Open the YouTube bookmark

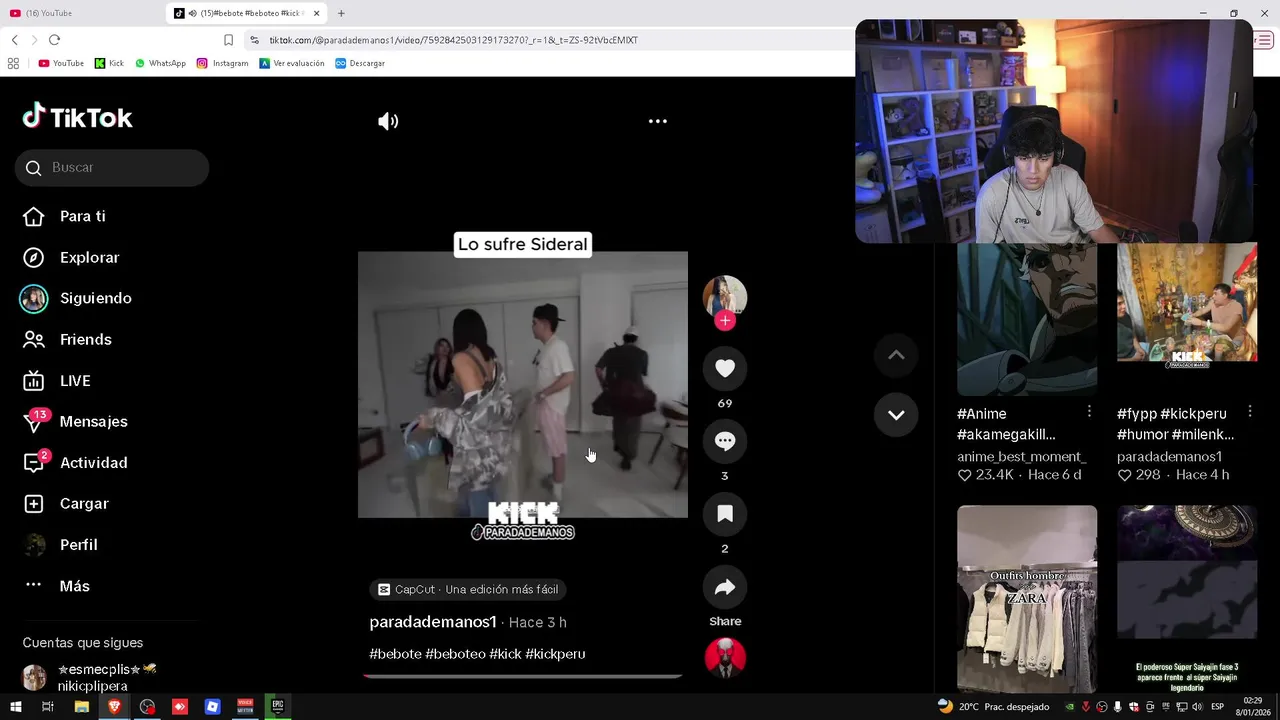(61, 63)
